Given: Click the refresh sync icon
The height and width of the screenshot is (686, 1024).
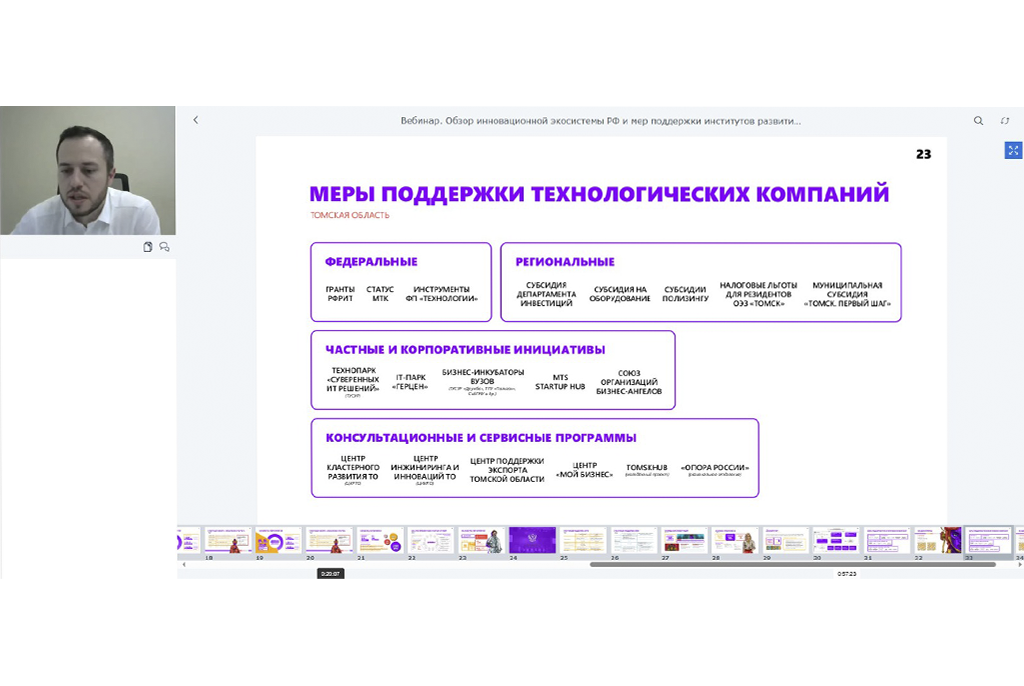Looking at the screenshot, I should coord(1005,120).
